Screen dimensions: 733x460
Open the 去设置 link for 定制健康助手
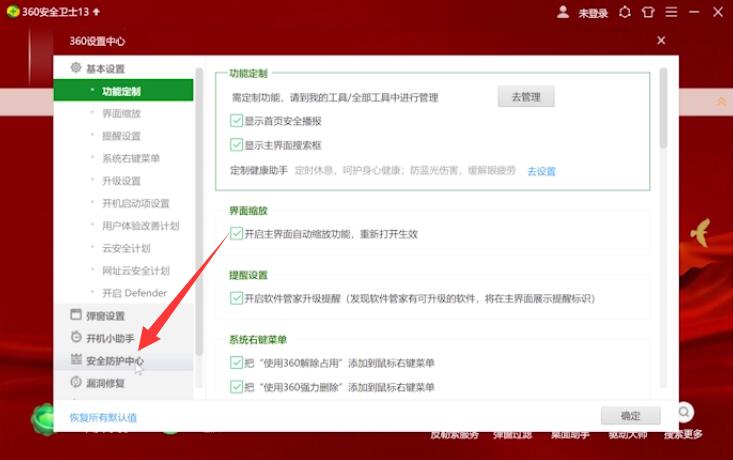click(541, 171)
